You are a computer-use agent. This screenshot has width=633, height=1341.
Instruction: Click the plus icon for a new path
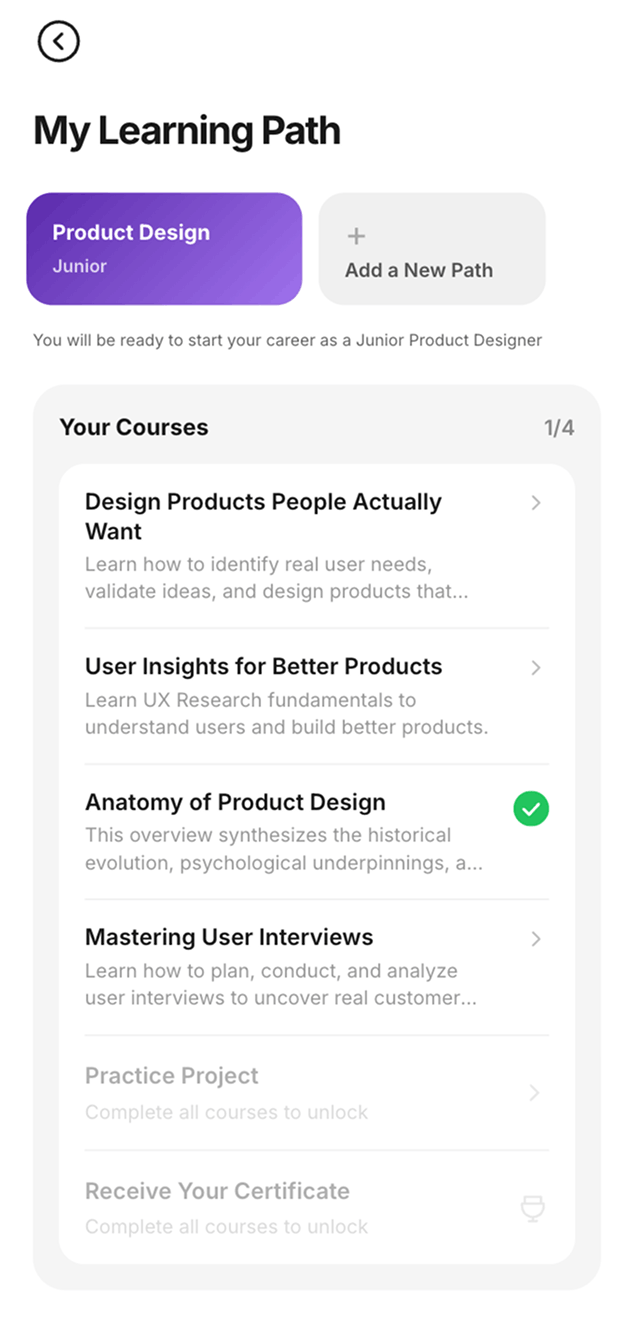356,237
